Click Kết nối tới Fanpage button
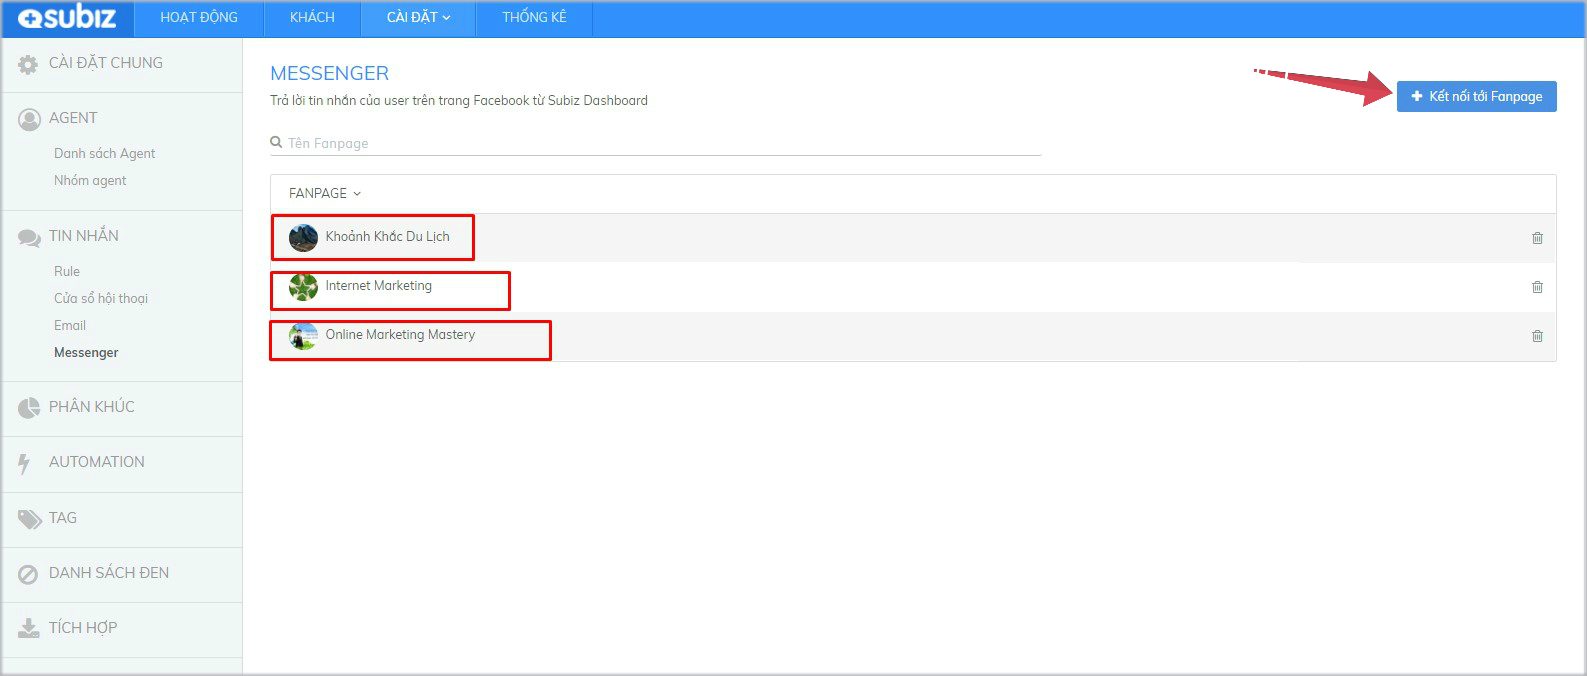Image resolution: width=1587 pixels, height=676 pixels. (1476, 96)
